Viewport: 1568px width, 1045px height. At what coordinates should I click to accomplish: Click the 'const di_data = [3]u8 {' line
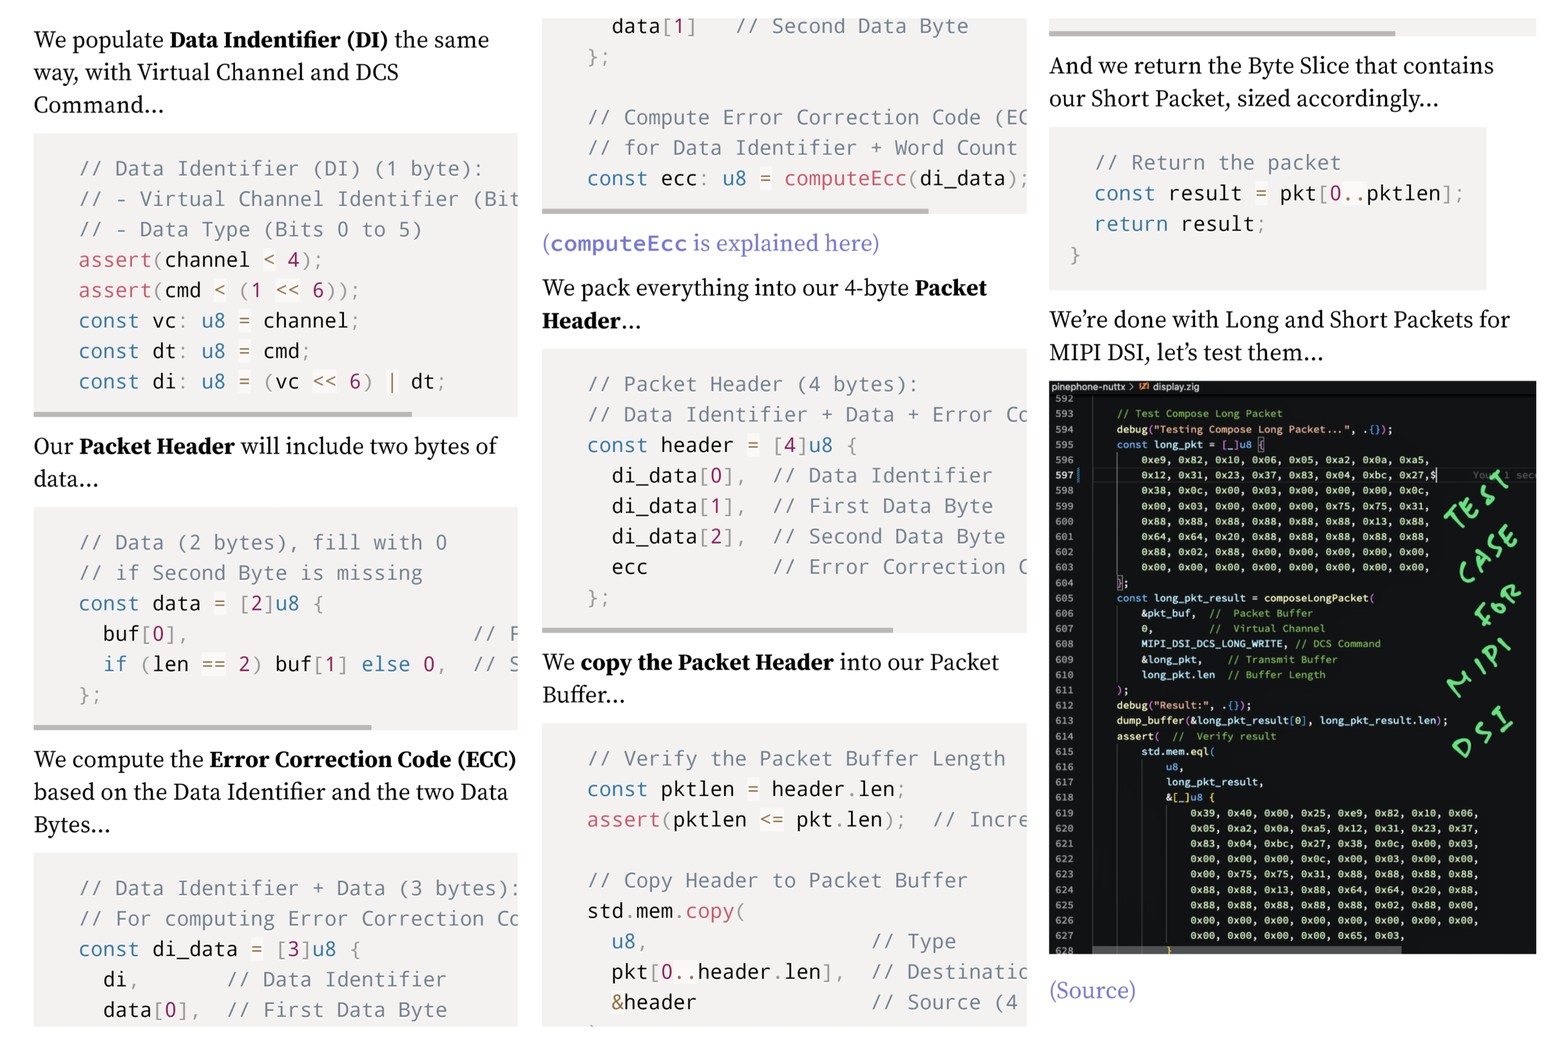[x=219, y=949]
